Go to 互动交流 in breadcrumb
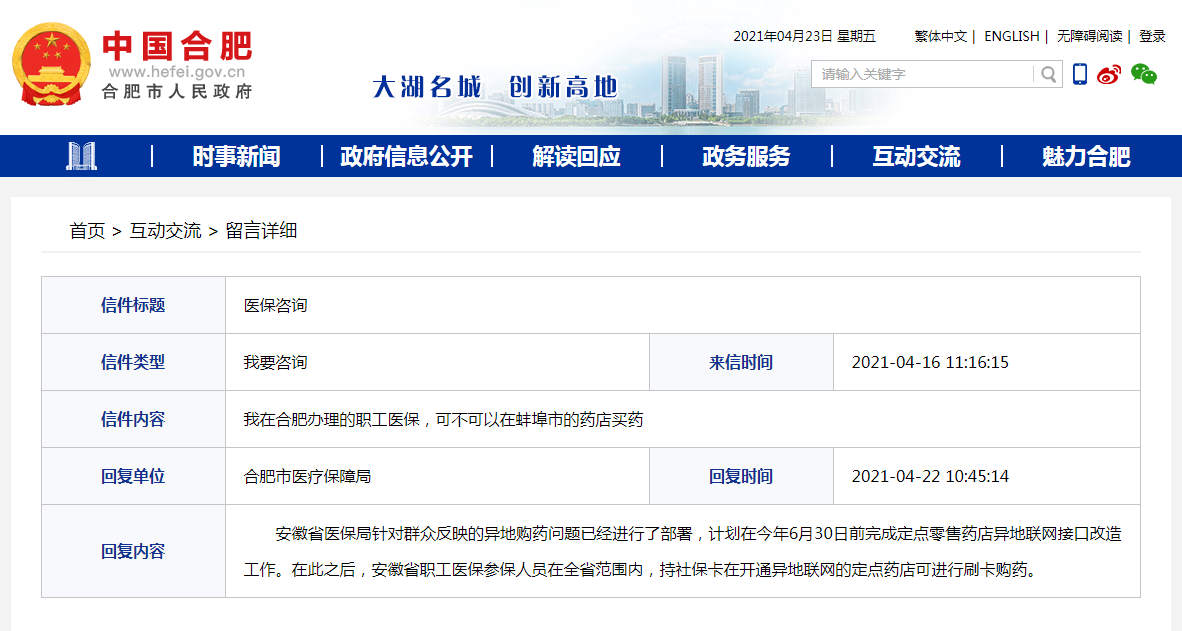The width and height of the screenshot is (1182, 631). point(165,231)
